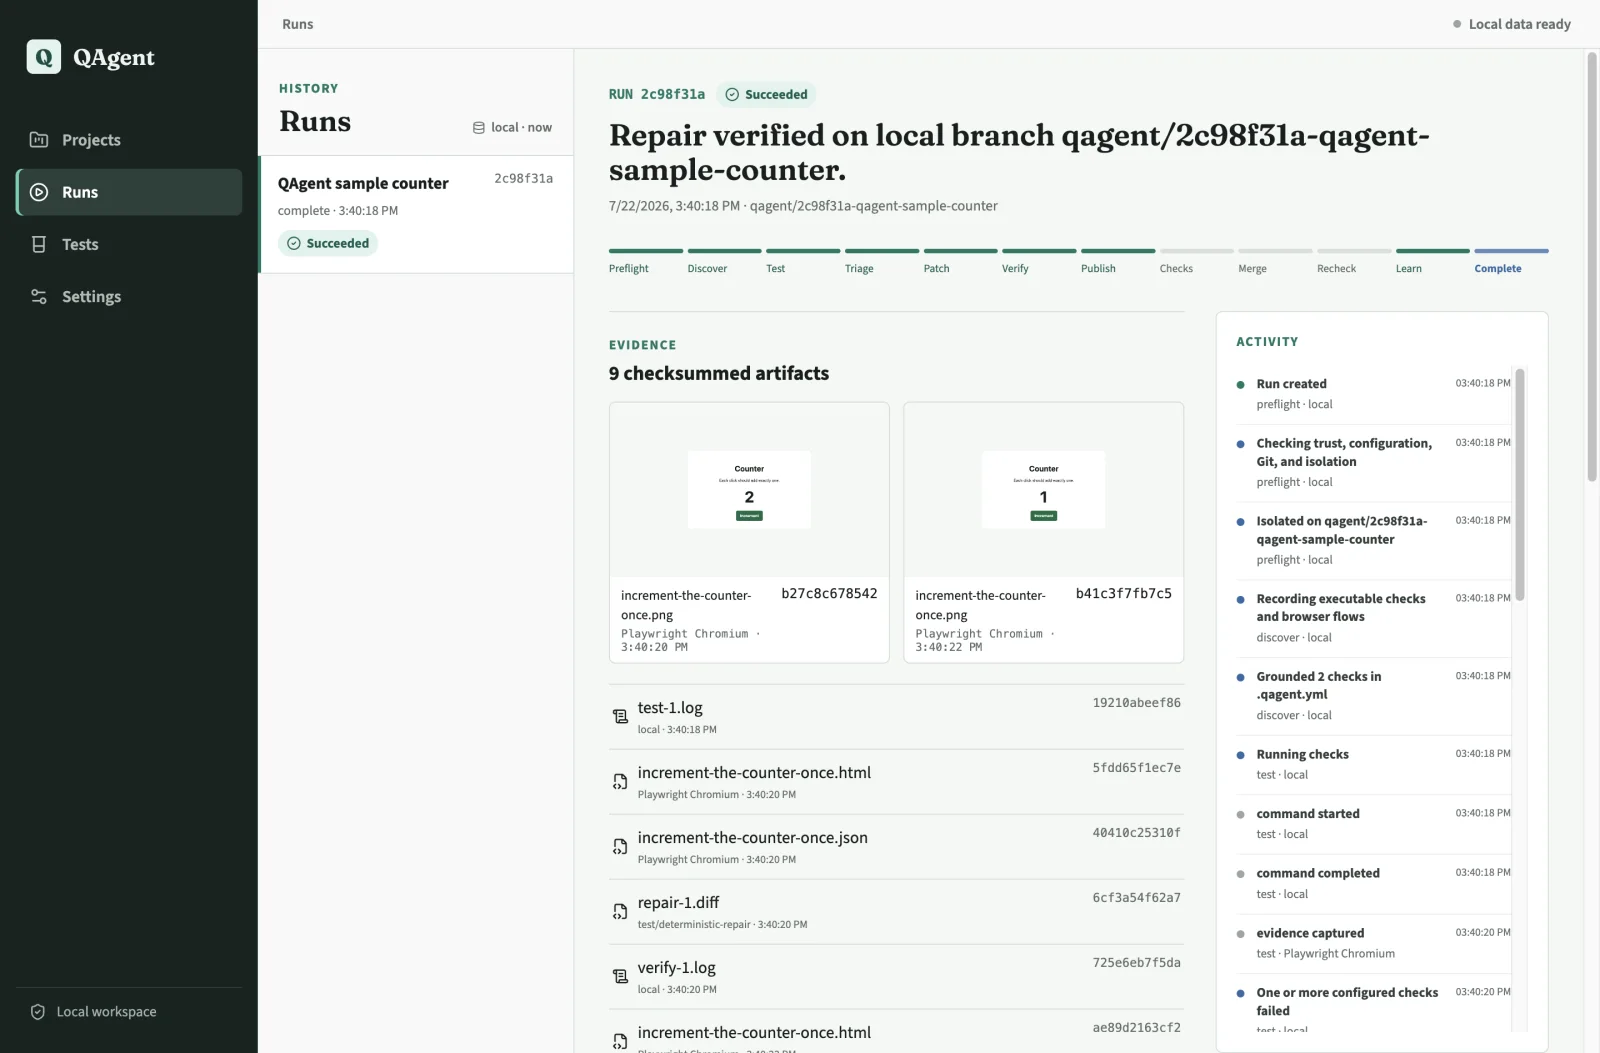The width and height of the screenshot is (1600, 1053).
Task: Click the Local data ready status dot
Action: pyautogui.click(x=1457, y=24)
